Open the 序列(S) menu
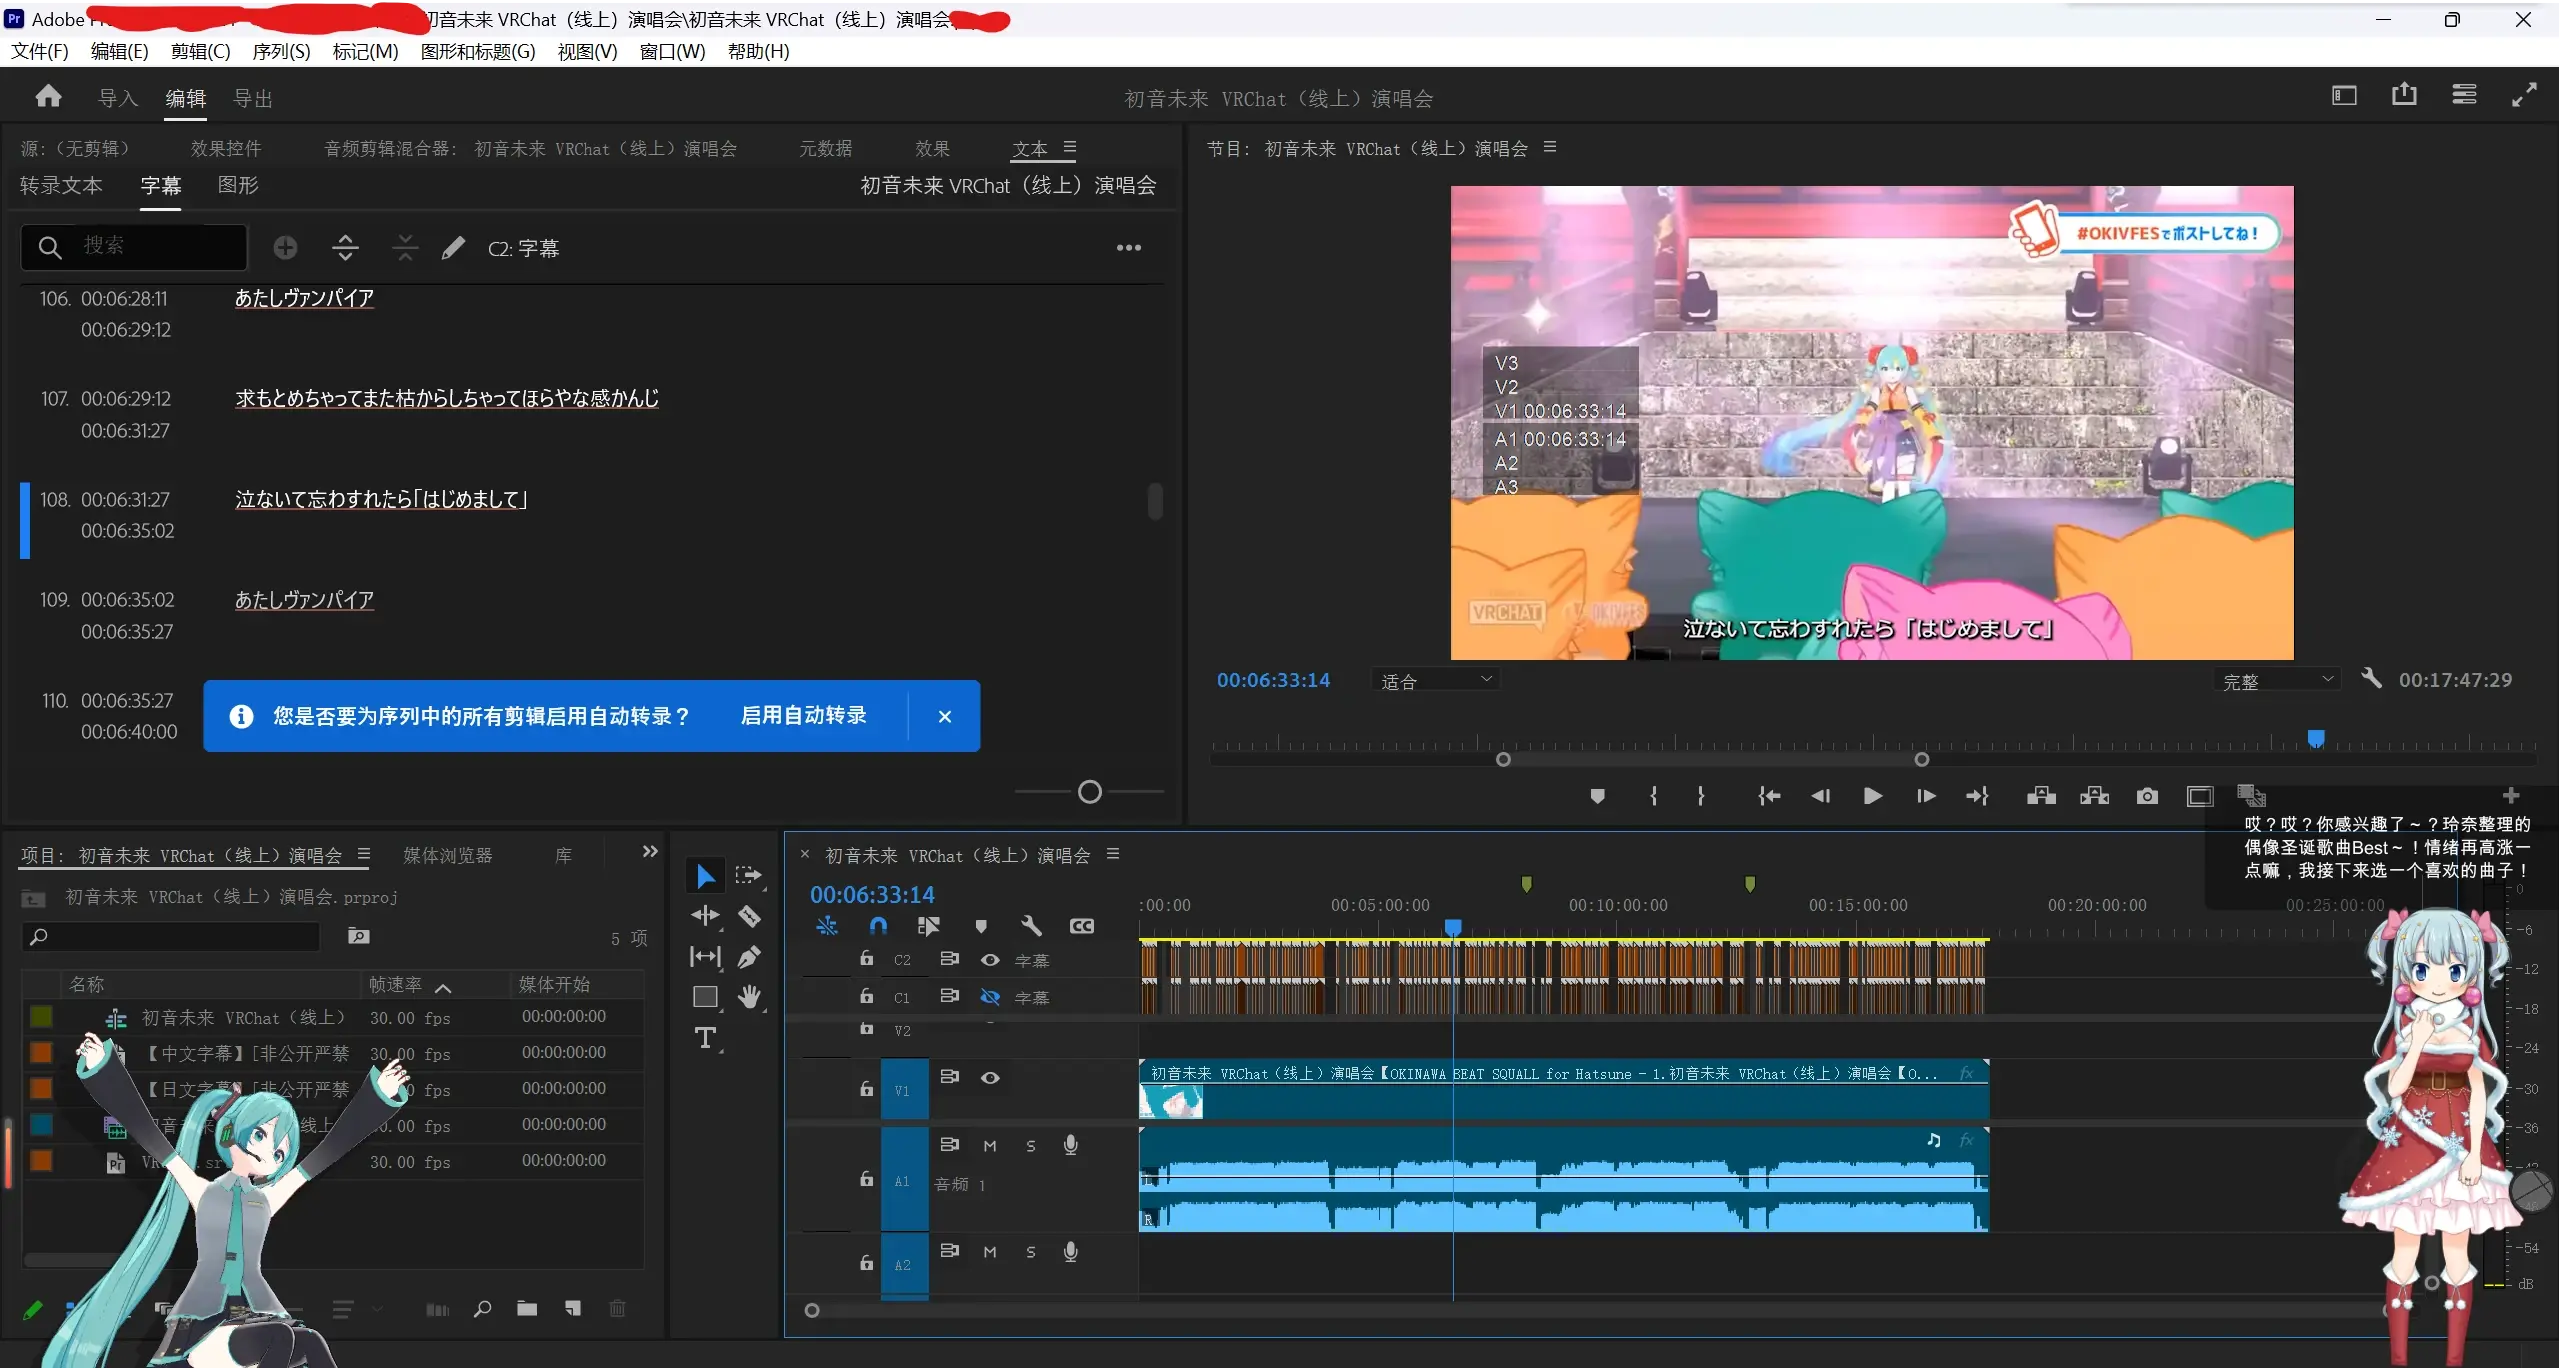This screenshot has height=1368, width=2559. (x=281, y=51)
